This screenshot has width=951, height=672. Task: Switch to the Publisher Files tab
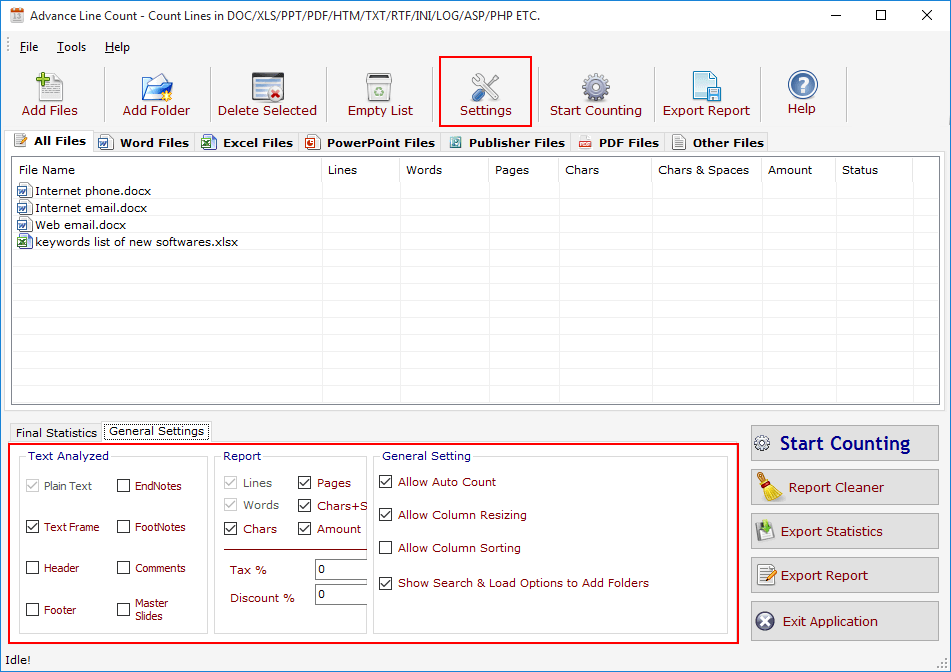(507, 143)
